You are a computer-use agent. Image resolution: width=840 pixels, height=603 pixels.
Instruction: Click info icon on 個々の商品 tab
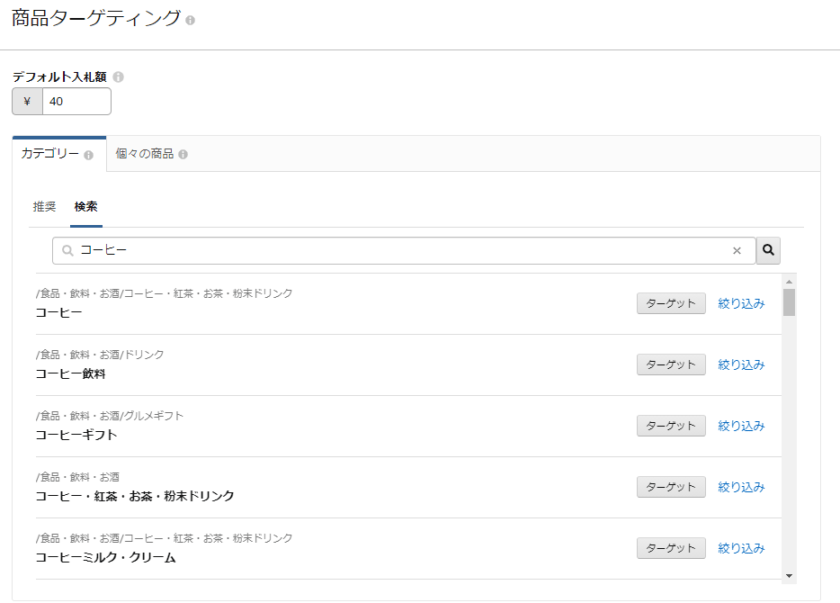coord(183,155)
